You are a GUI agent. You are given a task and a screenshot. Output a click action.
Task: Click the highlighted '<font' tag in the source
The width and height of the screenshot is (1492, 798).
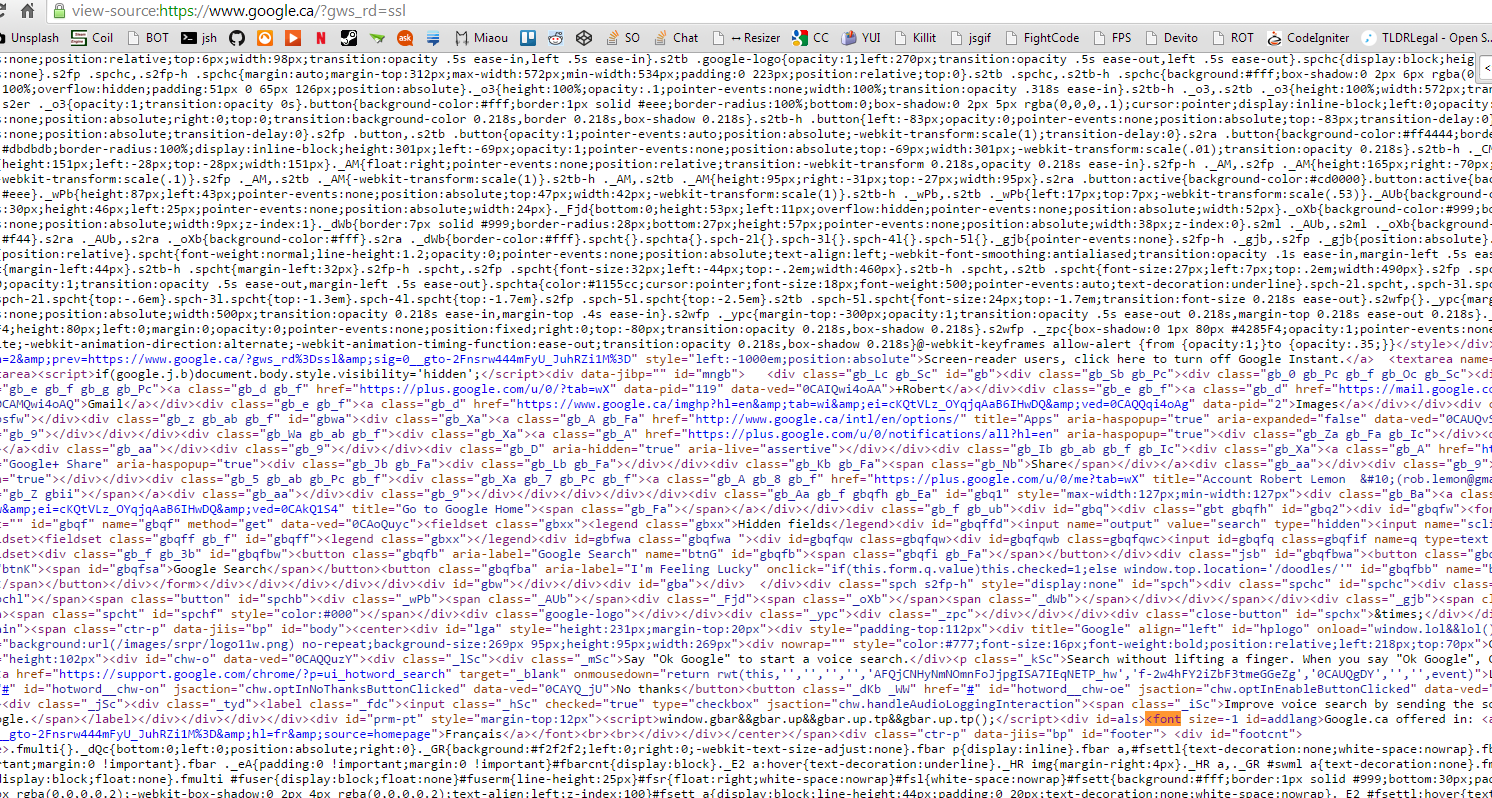tap(1163, 718)
